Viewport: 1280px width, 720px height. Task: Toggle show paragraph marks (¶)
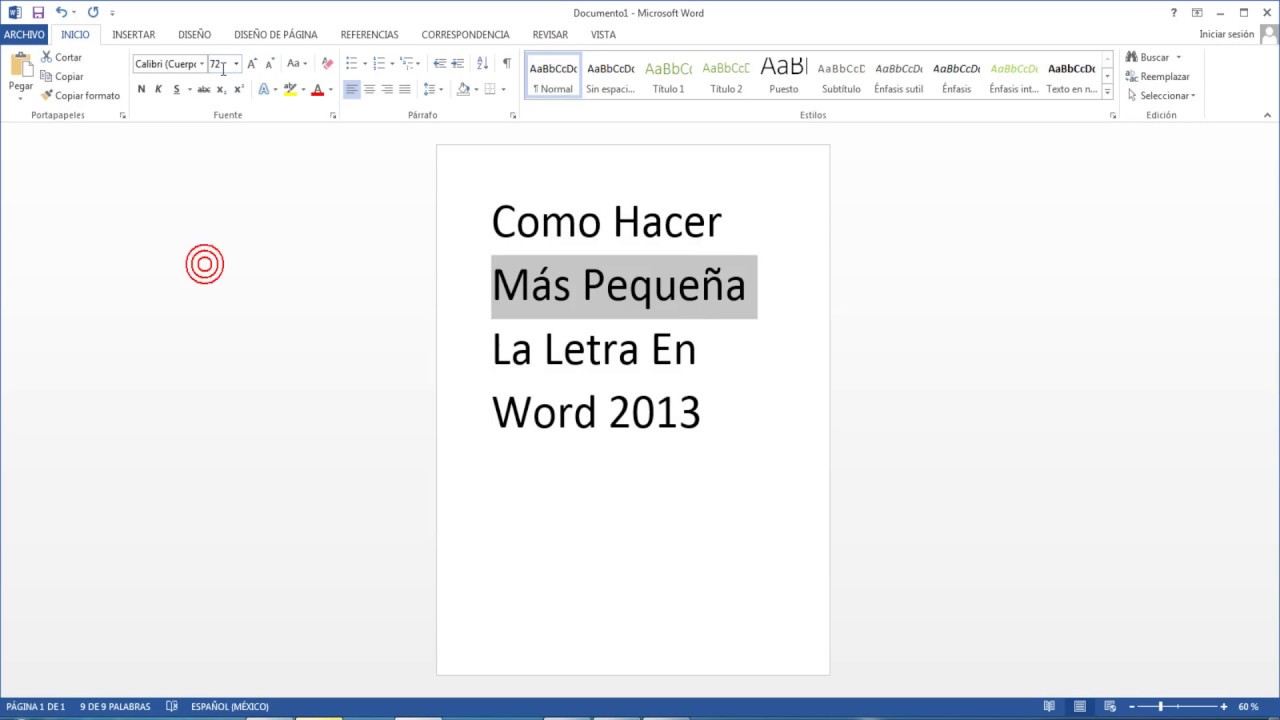(507, 64)
